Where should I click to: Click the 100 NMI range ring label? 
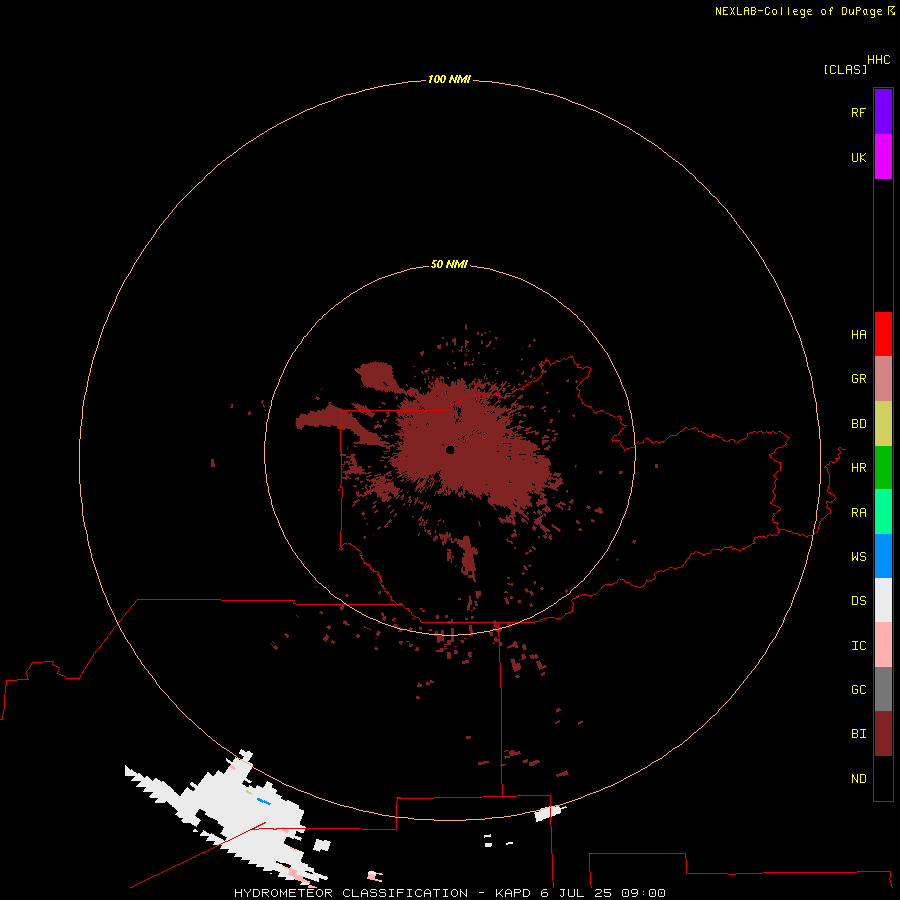(449, 79)
